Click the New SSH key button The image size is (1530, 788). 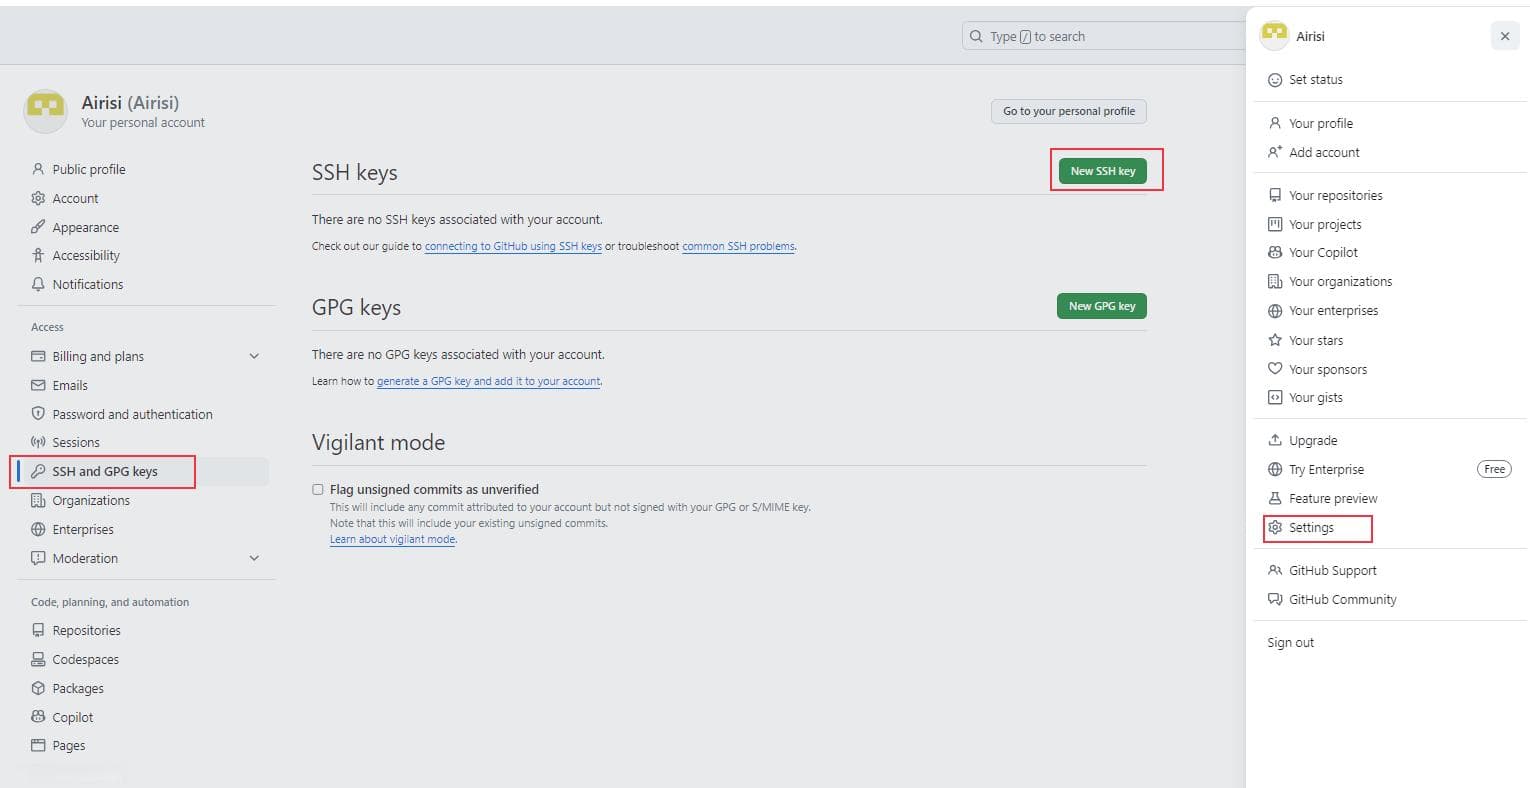click(x=1102, y=171)
